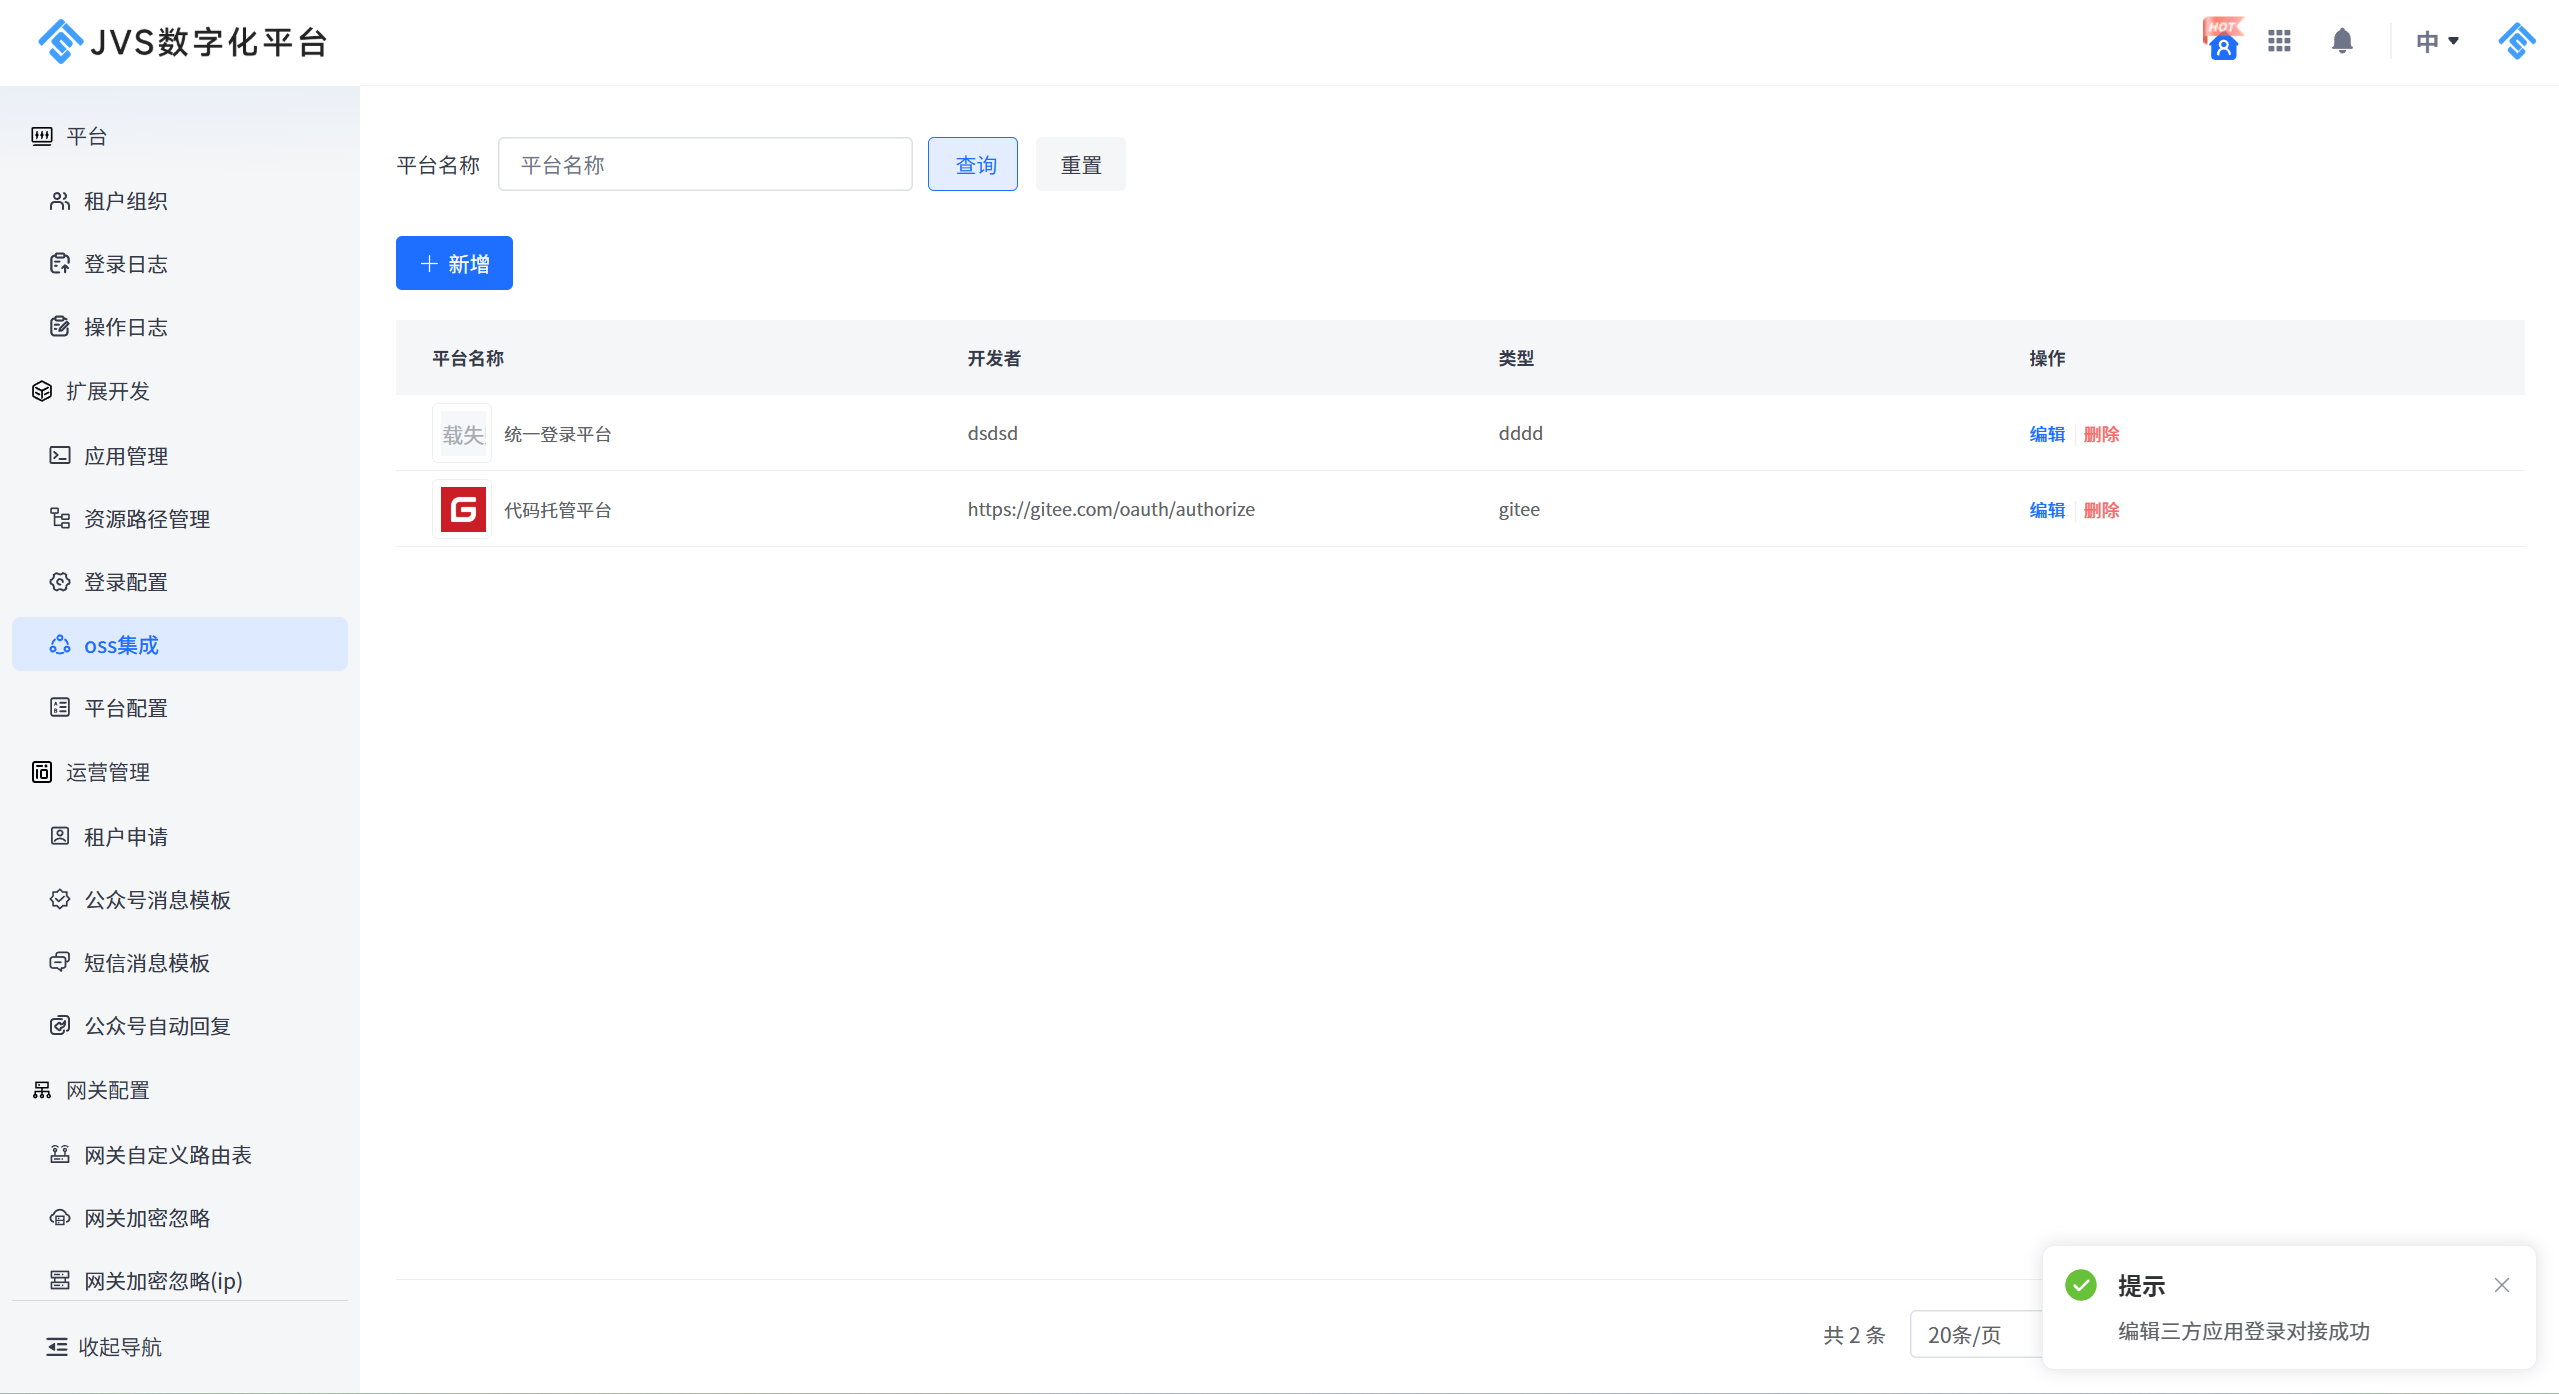Open the 20条/页 page size dropdown
This screenshot has width=2559, height=1394.
(1974, 1335)
